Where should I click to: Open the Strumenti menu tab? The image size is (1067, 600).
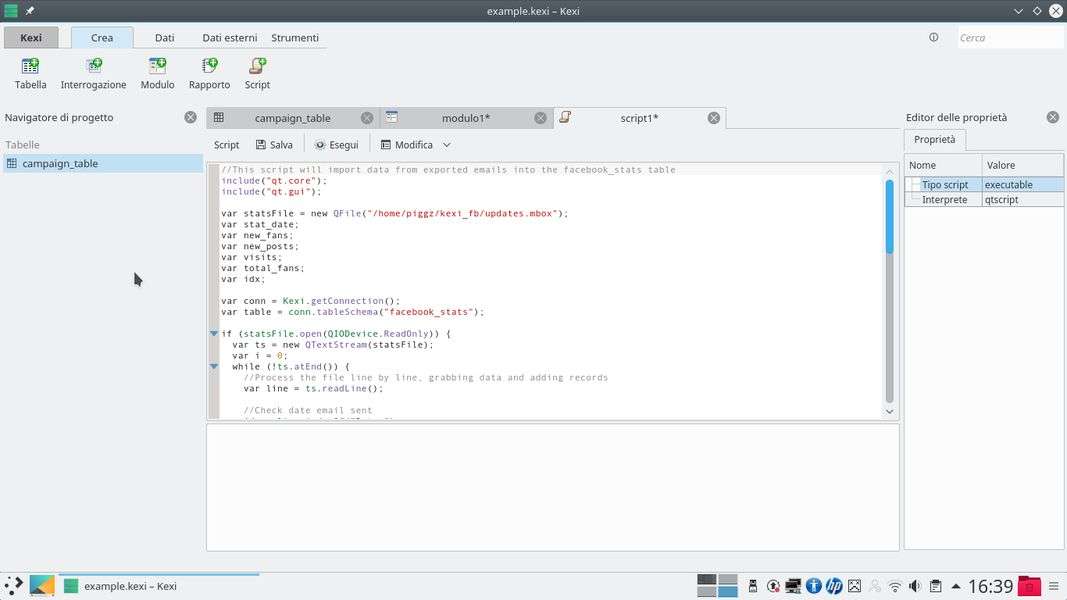coord(295,38)
